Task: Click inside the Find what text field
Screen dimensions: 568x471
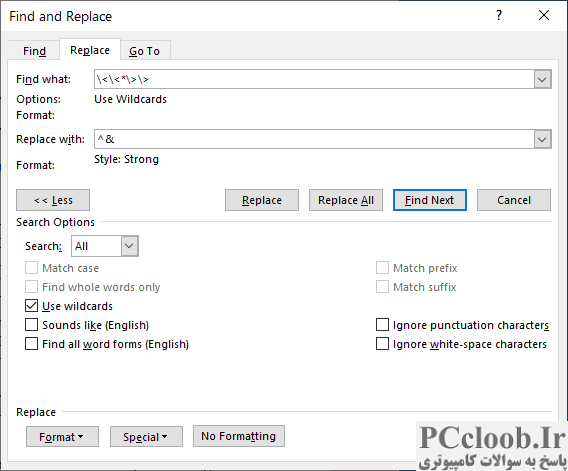Action: [x=314, y=79]
